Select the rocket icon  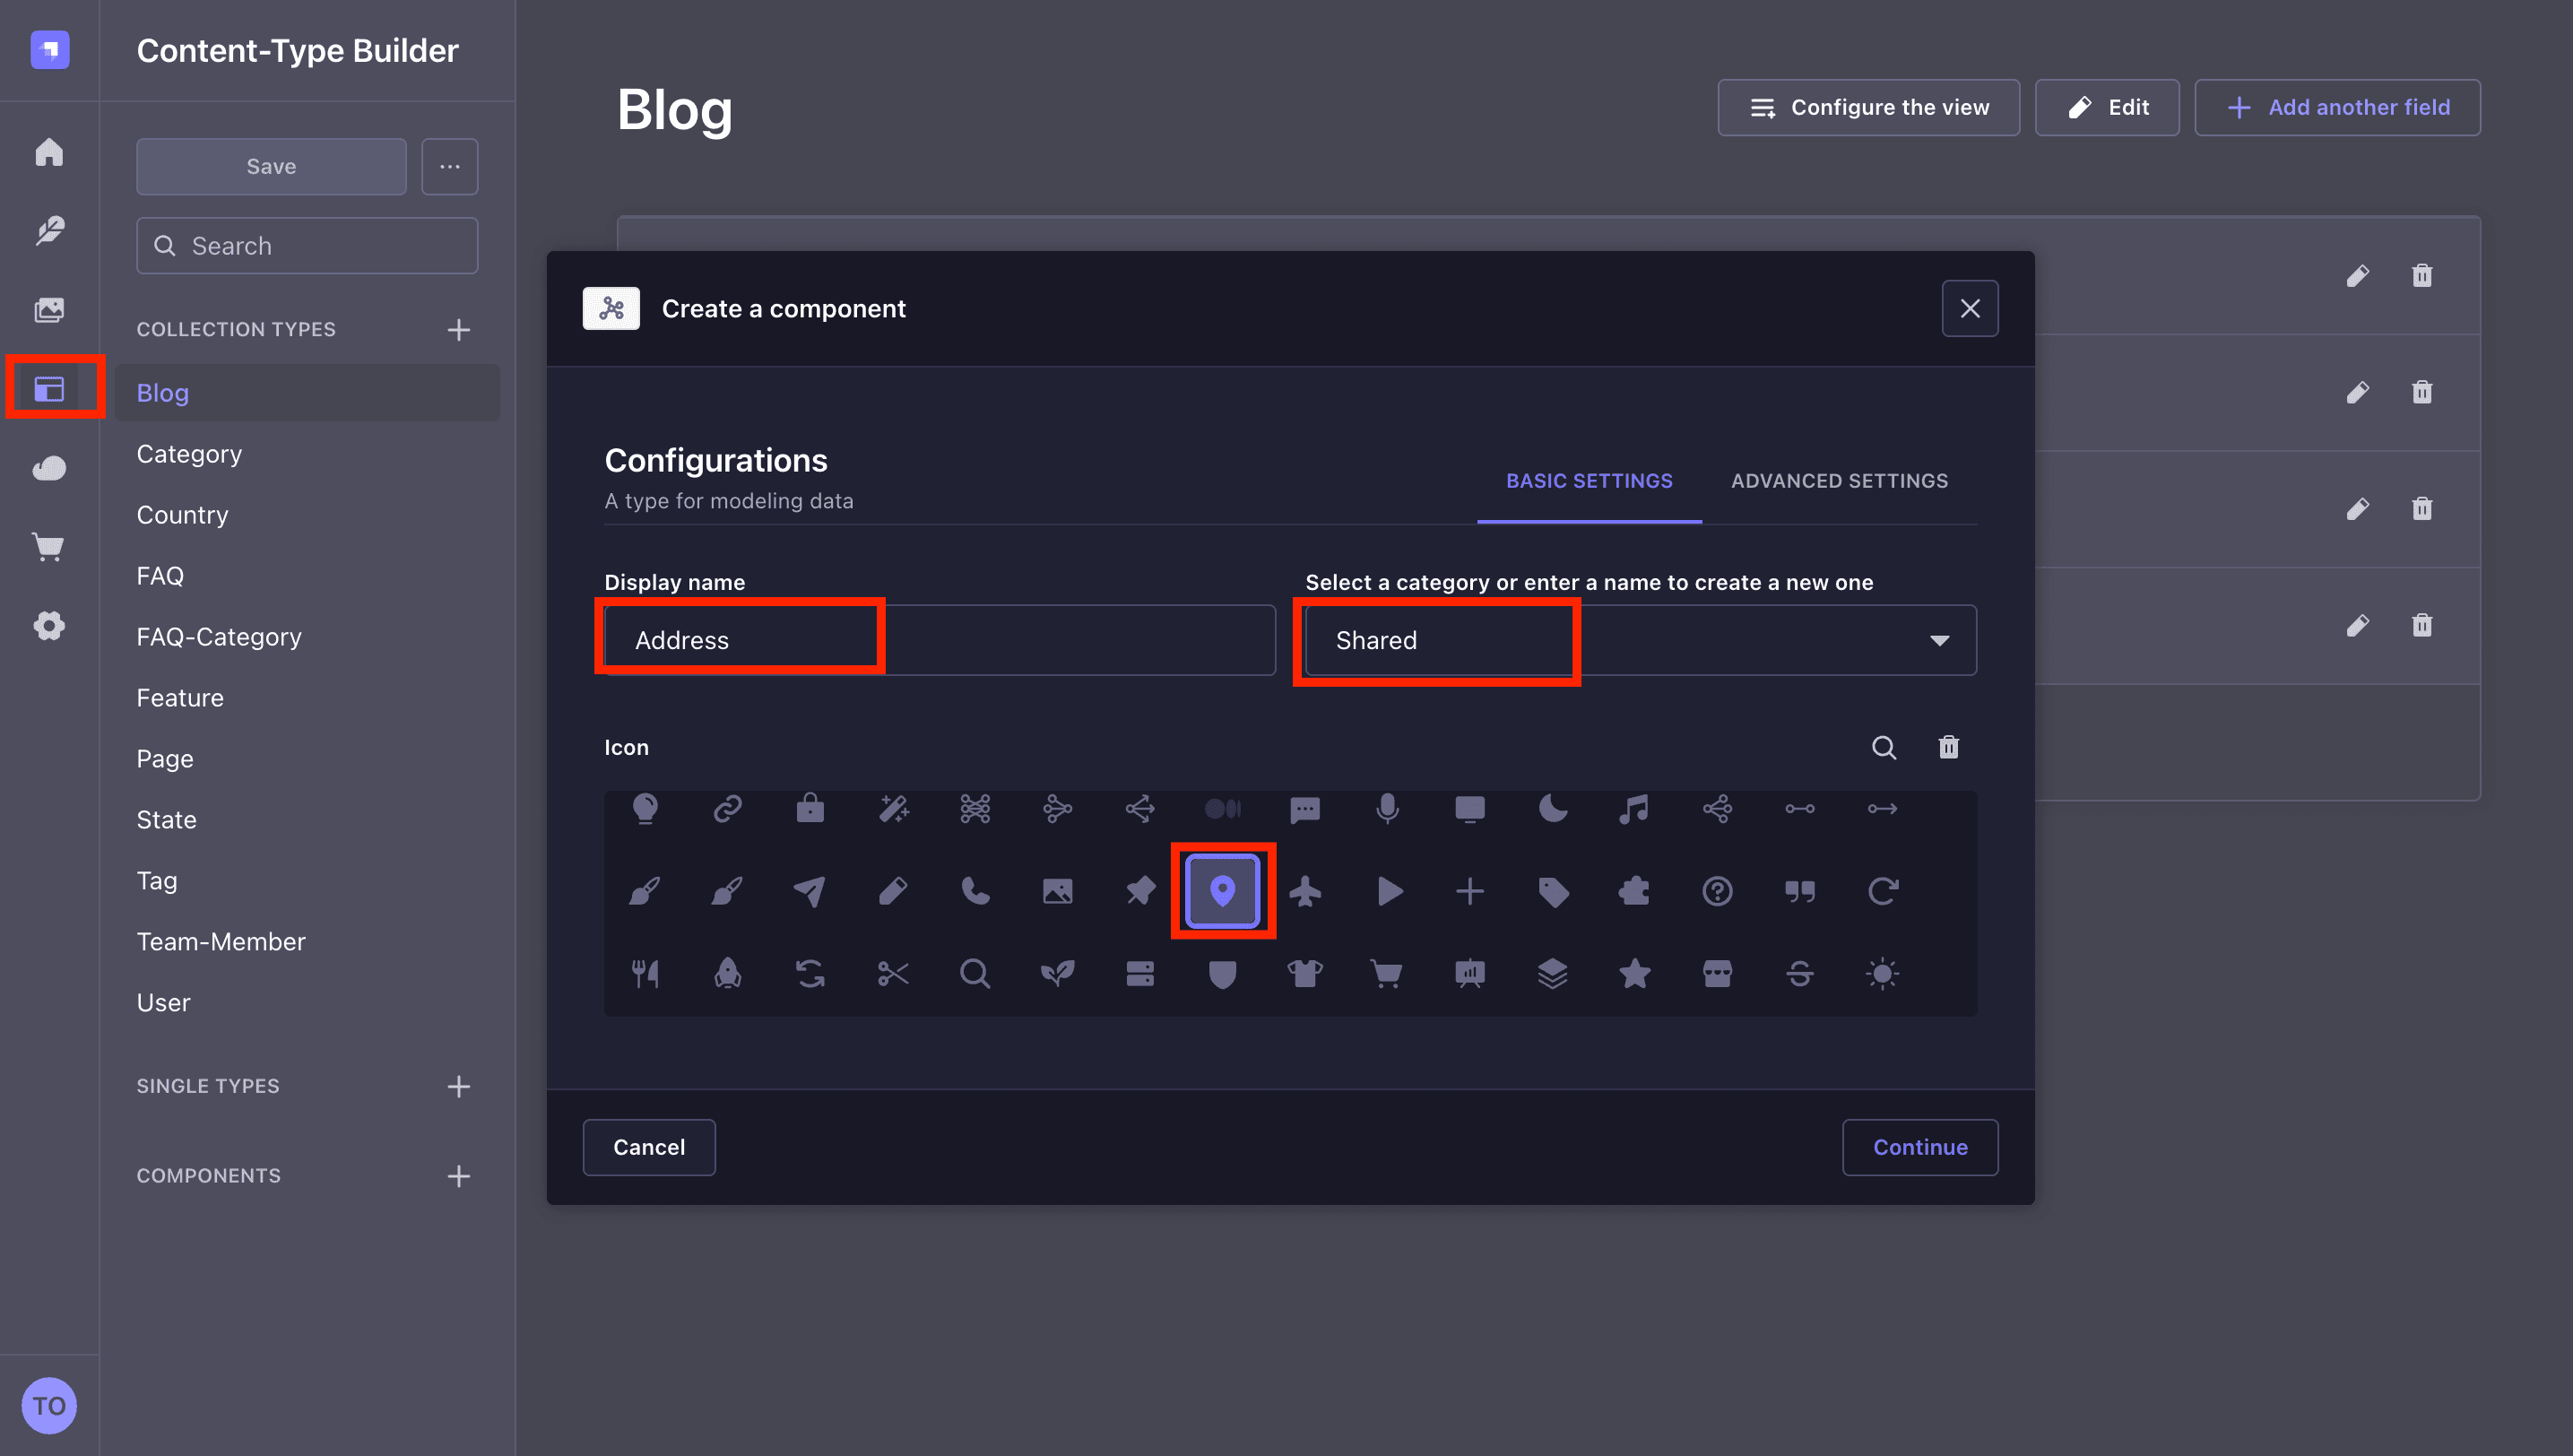[x=727, y=973]
